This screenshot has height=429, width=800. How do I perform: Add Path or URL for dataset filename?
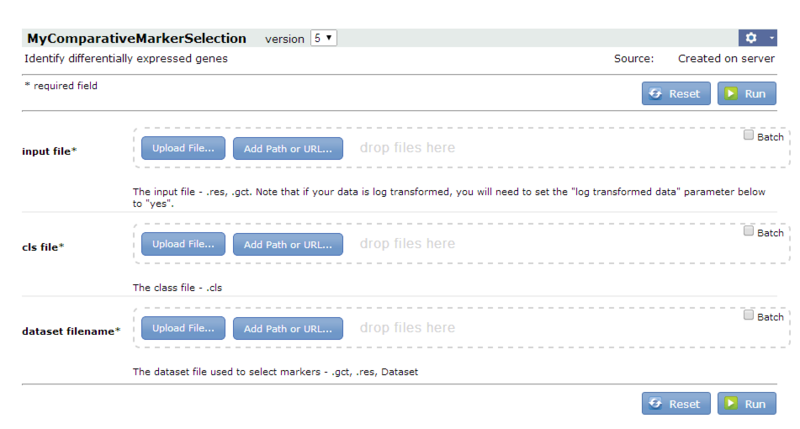click(x=288, y=329)
